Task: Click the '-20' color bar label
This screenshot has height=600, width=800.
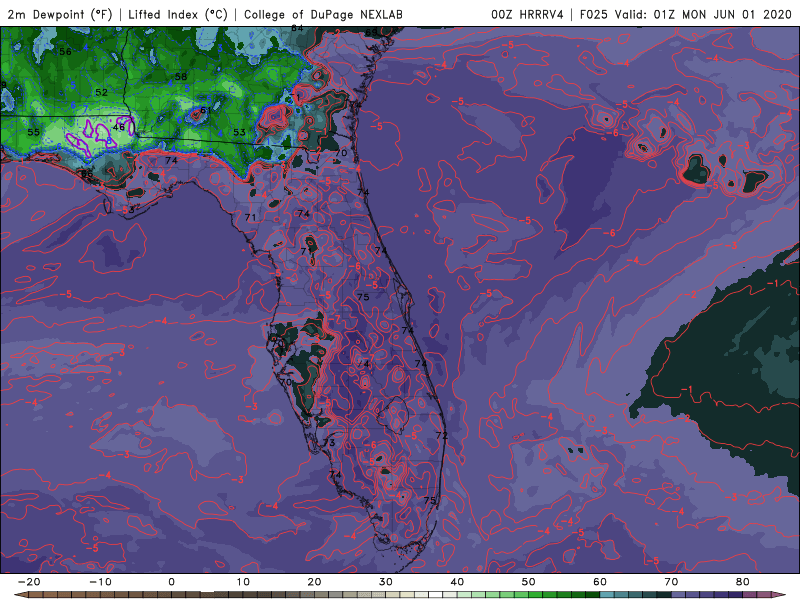Action: 29,582
